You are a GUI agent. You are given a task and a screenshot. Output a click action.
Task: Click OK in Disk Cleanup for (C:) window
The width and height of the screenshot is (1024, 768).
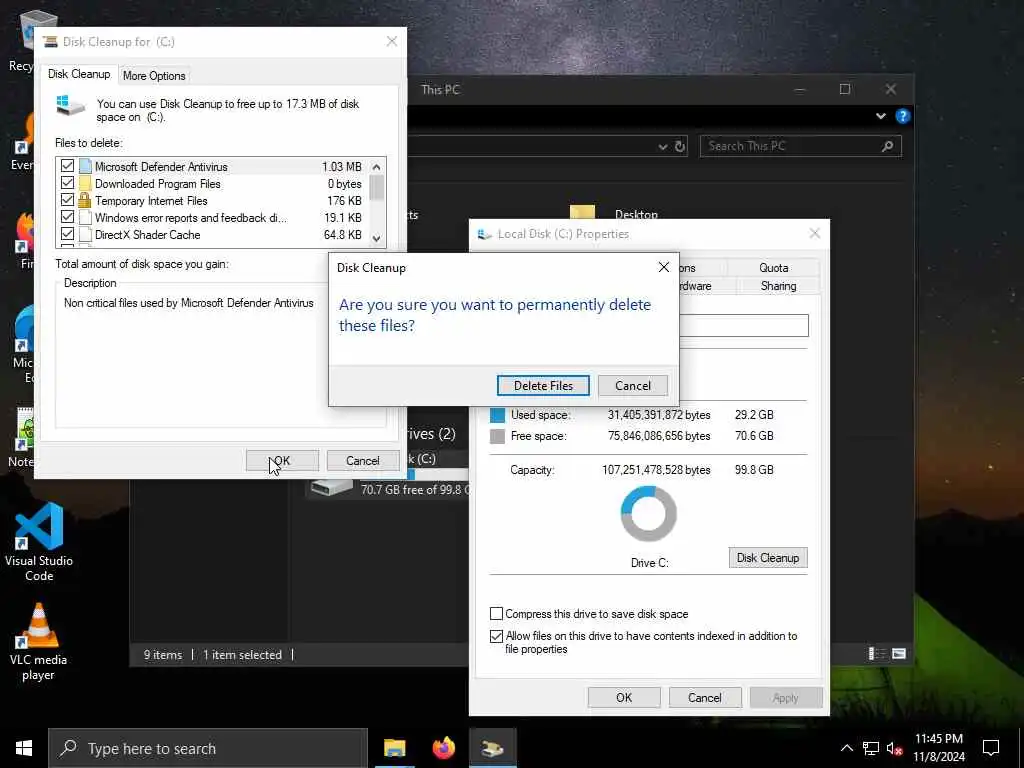click(x=282, y=460)
